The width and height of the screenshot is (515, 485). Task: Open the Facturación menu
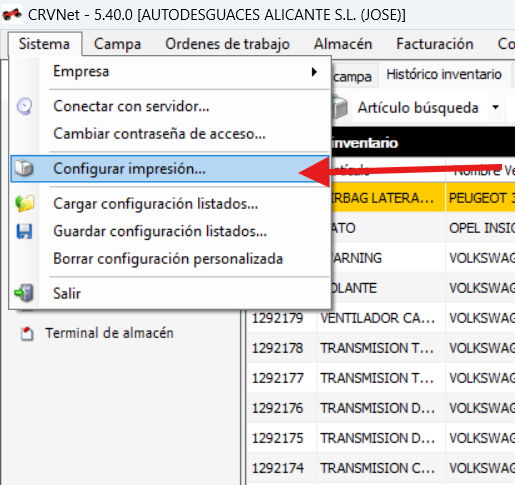435,44
